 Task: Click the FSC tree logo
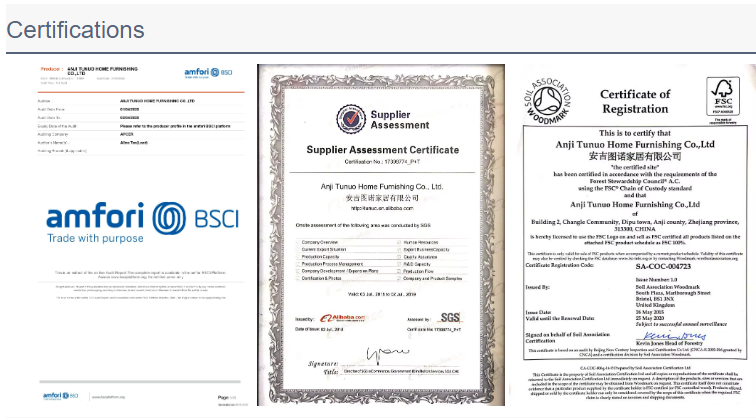723,96
